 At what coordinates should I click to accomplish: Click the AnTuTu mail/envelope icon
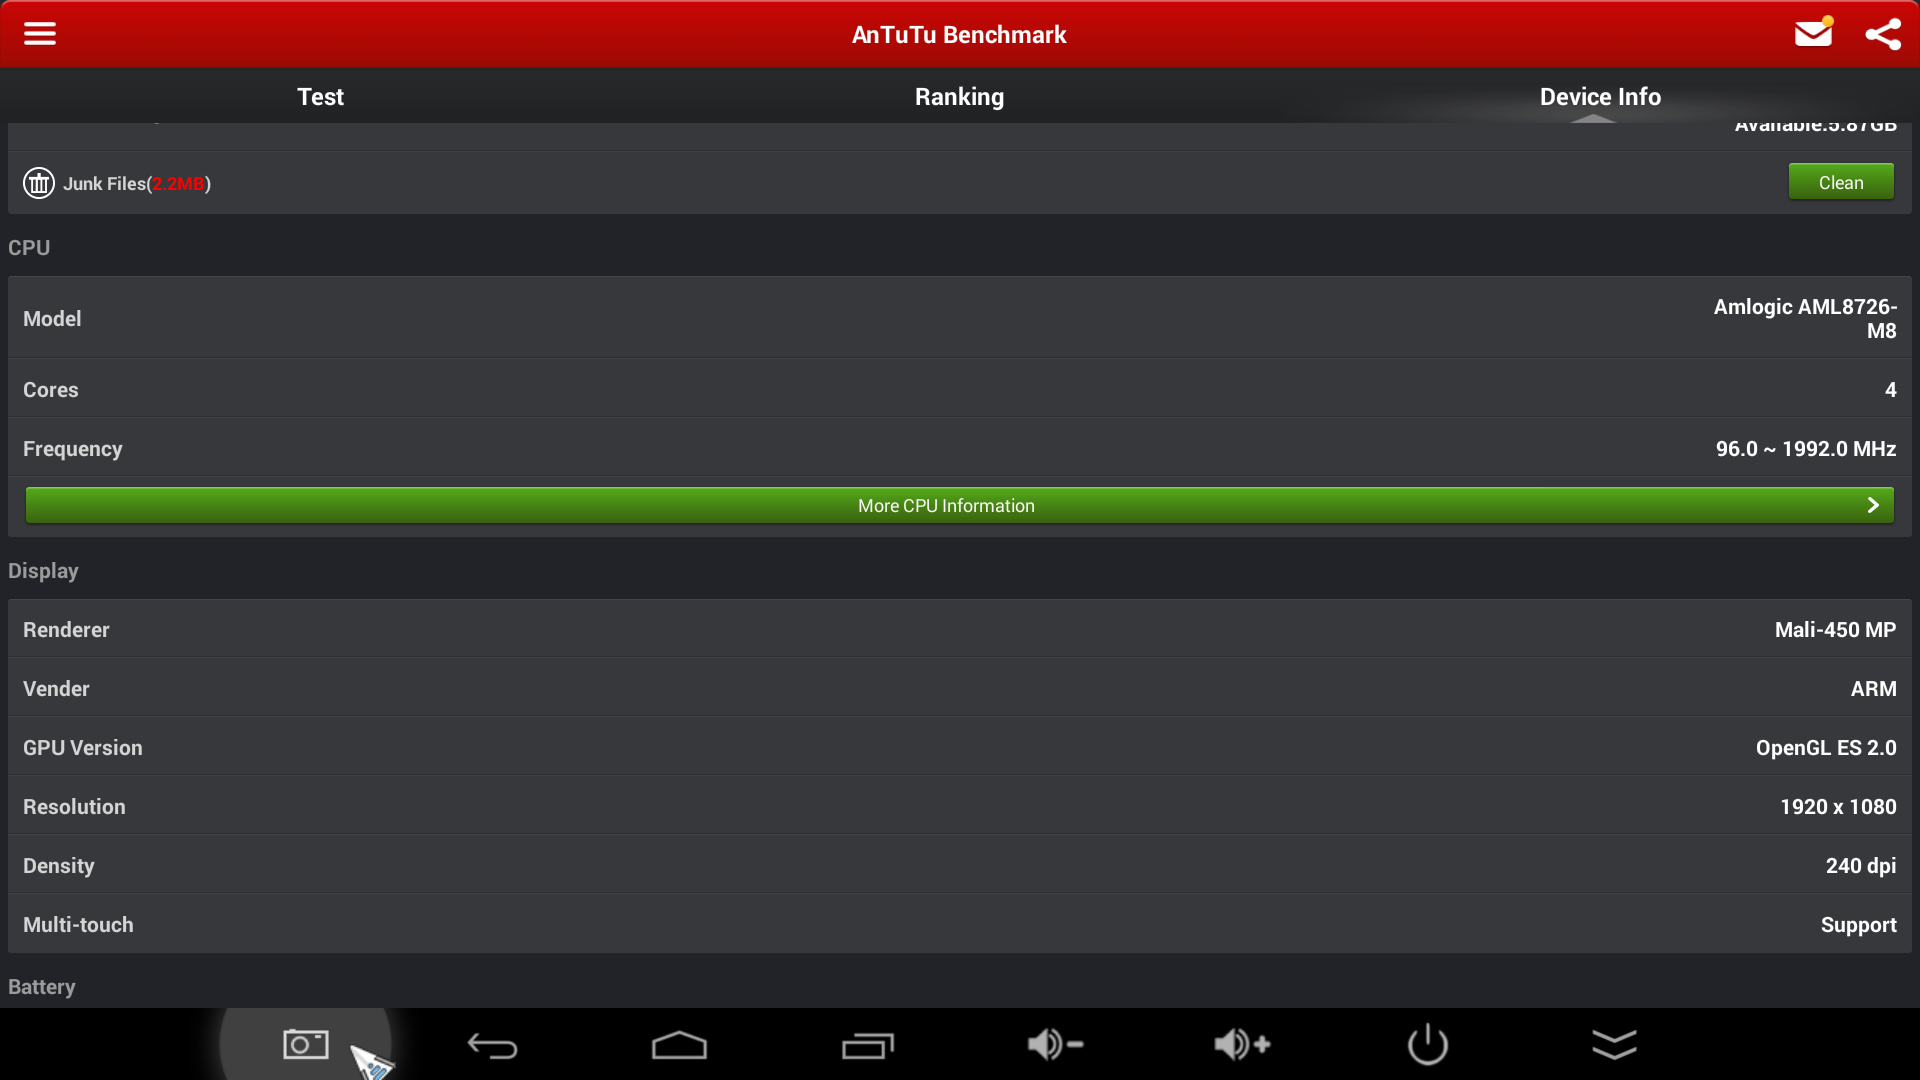pyautogui.click(x=1815, y=34)
